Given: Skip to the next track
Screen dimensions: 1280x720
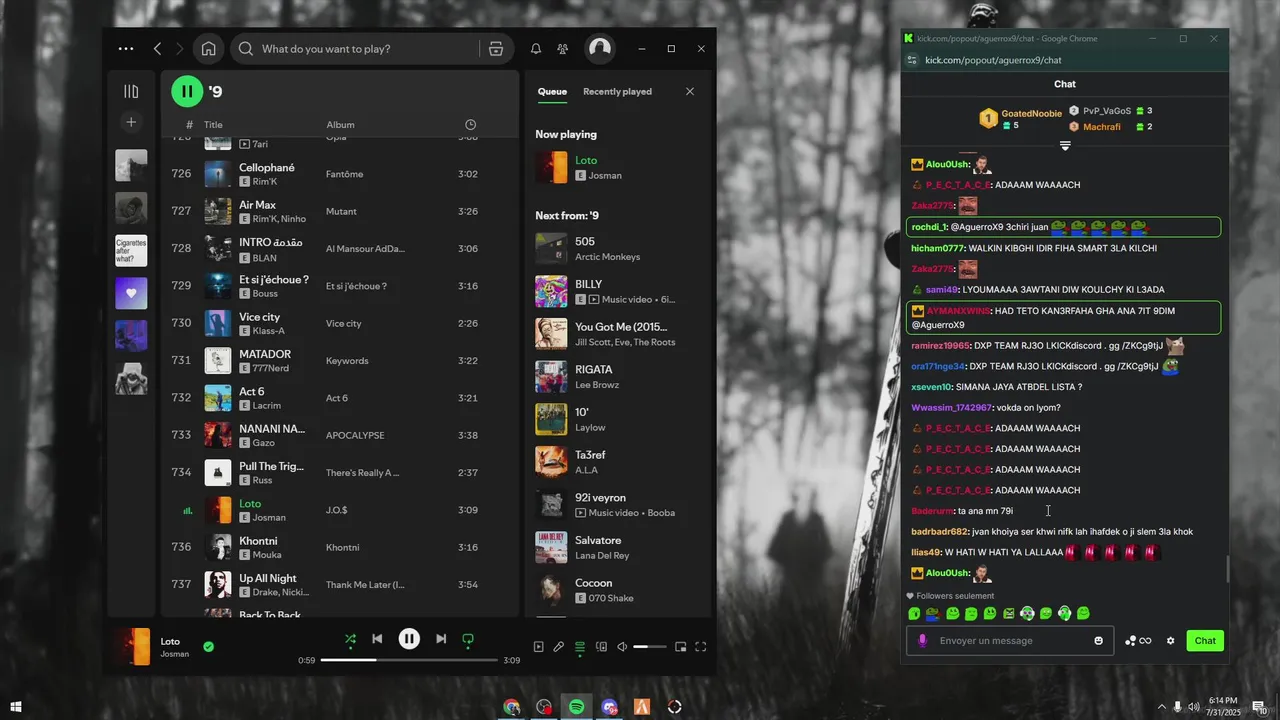Looking at the screenshot, I should (x=441, y=639).
